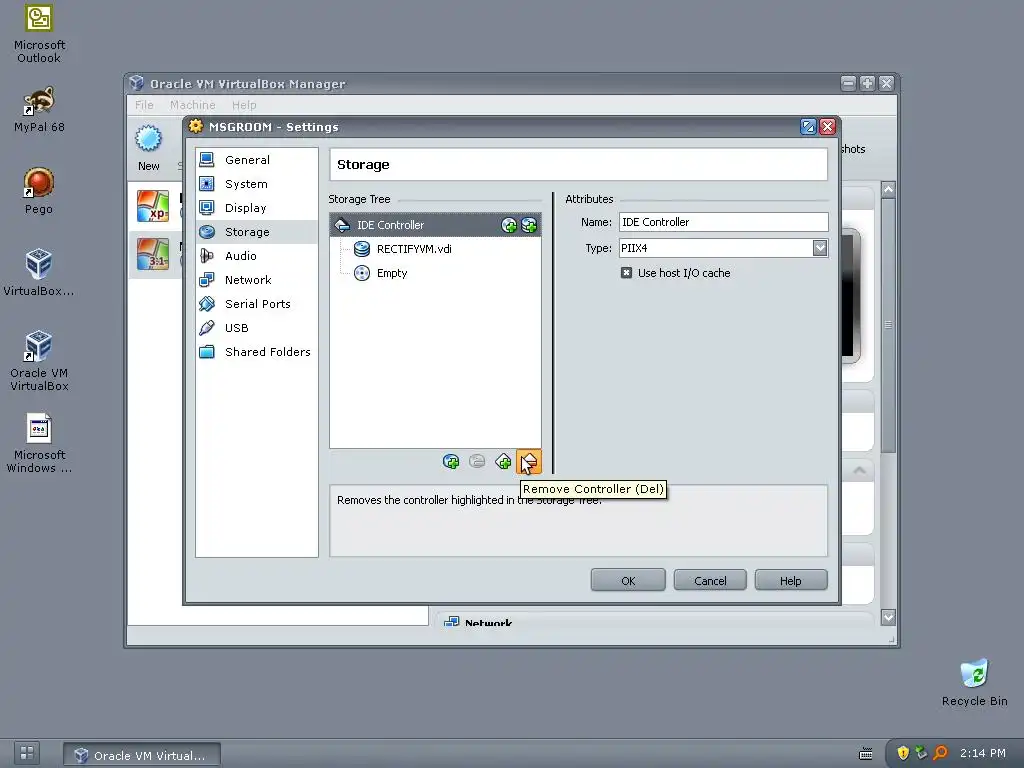The height and width of the screenshot is (768, 1024).
Task: Select IDE Controller text in storage tree
Action: (x=391, y=225)
